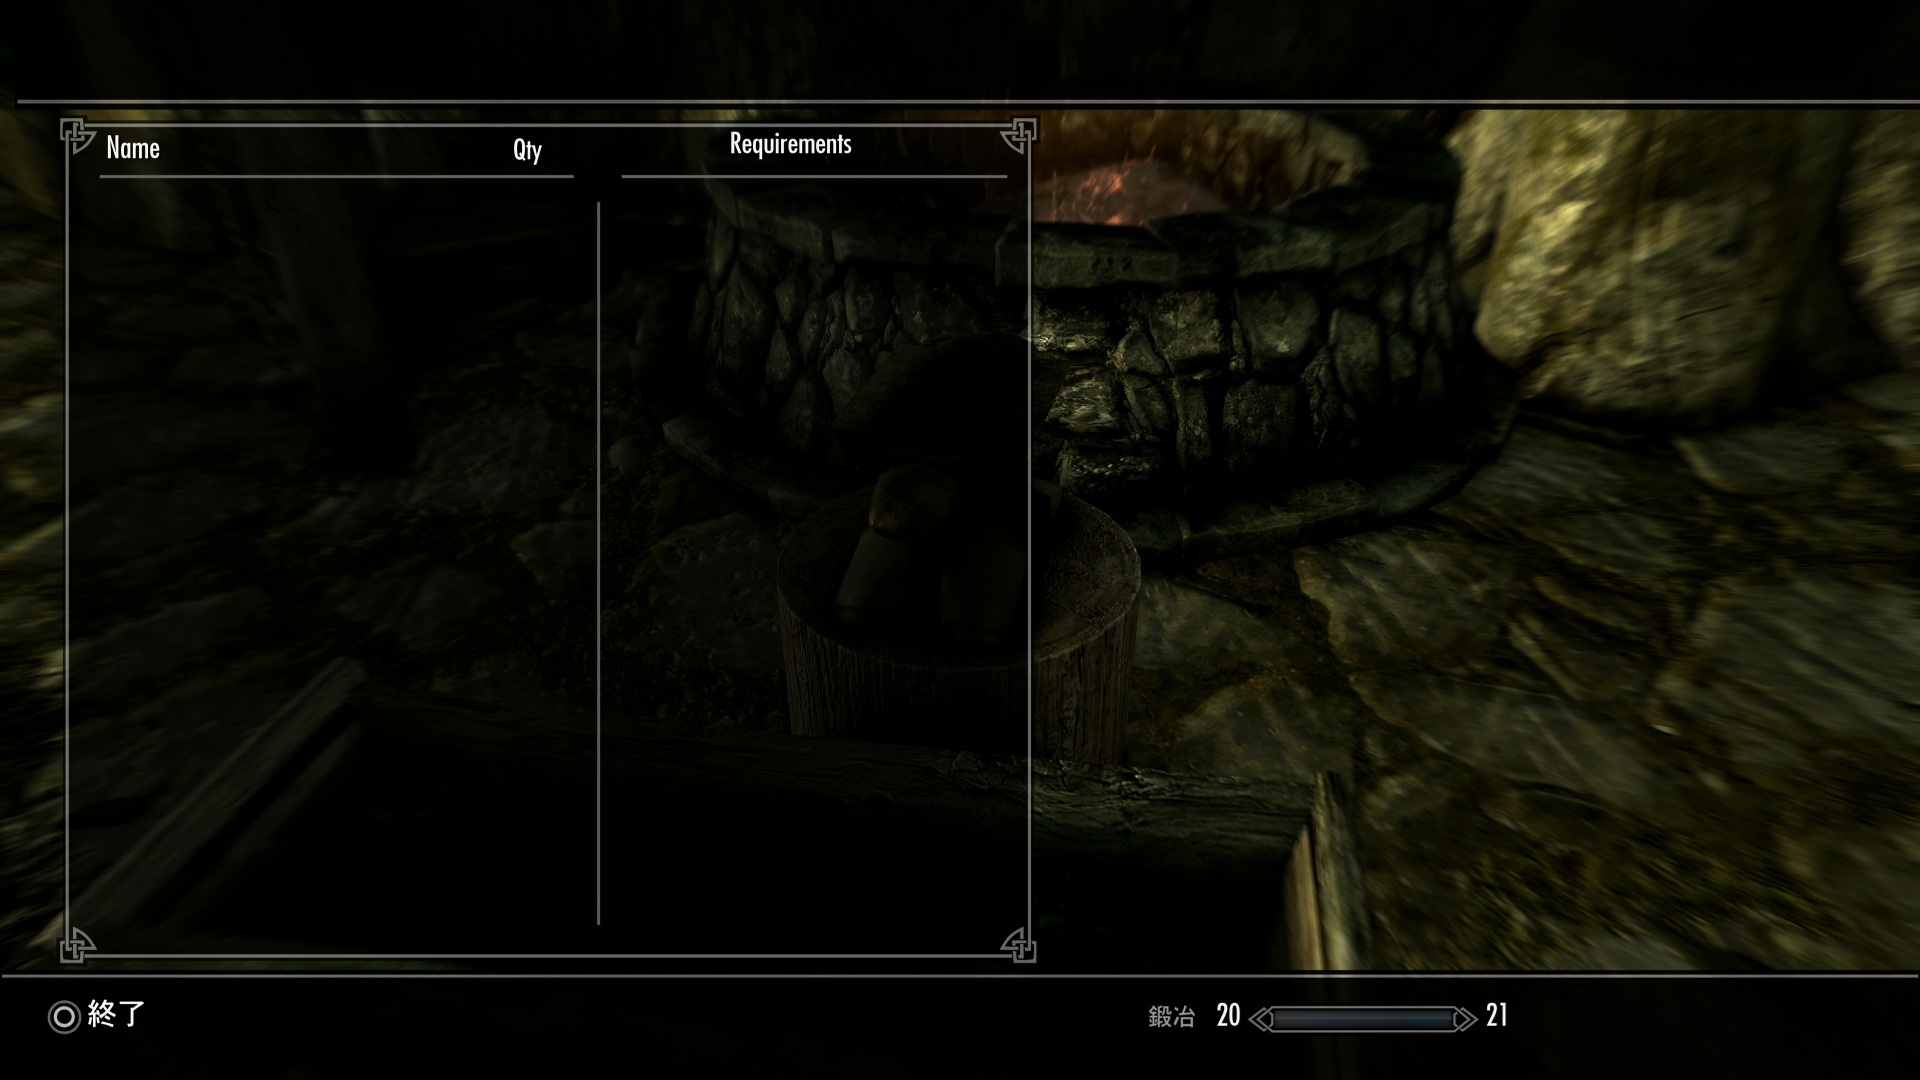
Task: Click the next smithing level 21
Action: tap(1496, 1016)
